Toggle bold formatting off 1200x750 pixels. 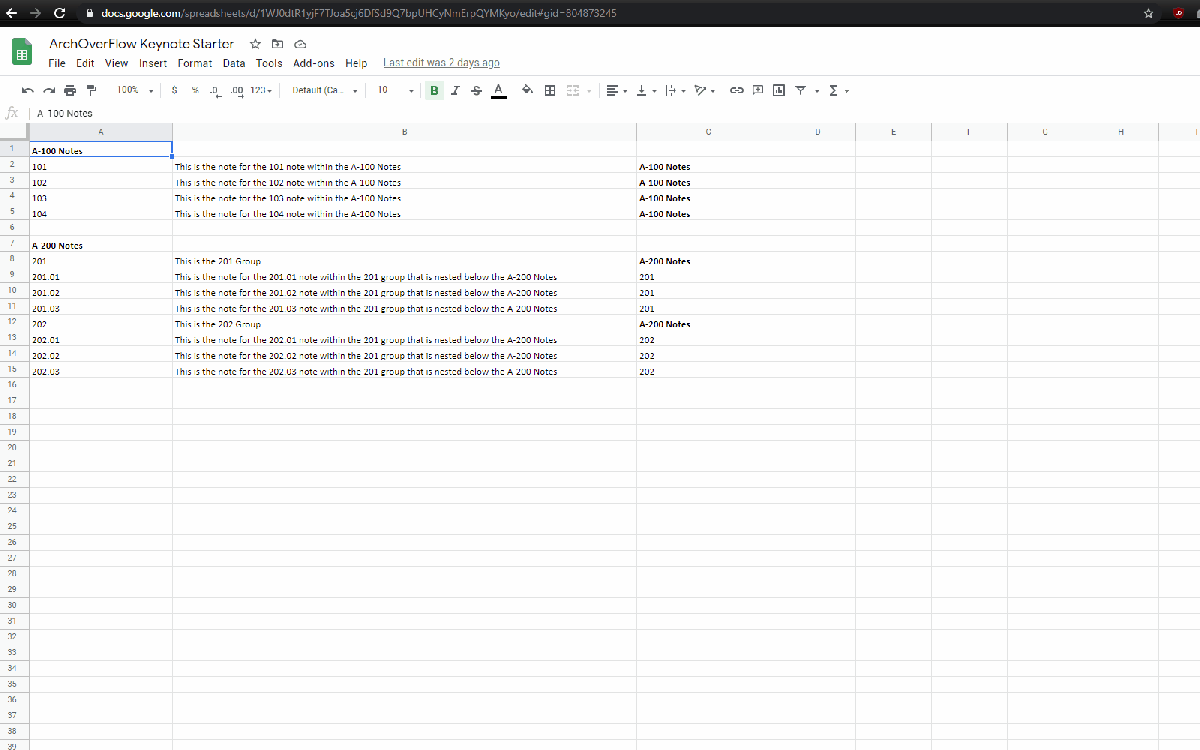[434, 90]
